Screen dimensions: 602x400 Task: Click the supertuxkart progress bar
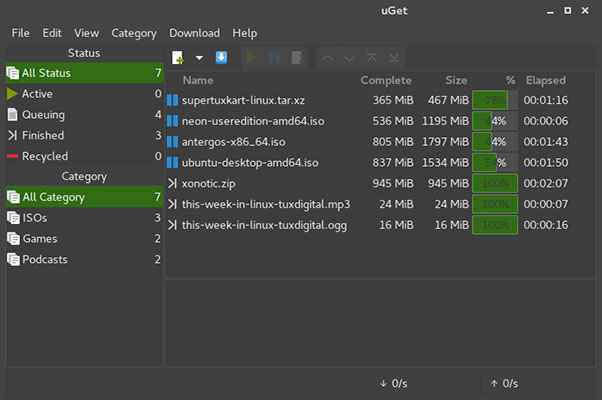(494, 100)
